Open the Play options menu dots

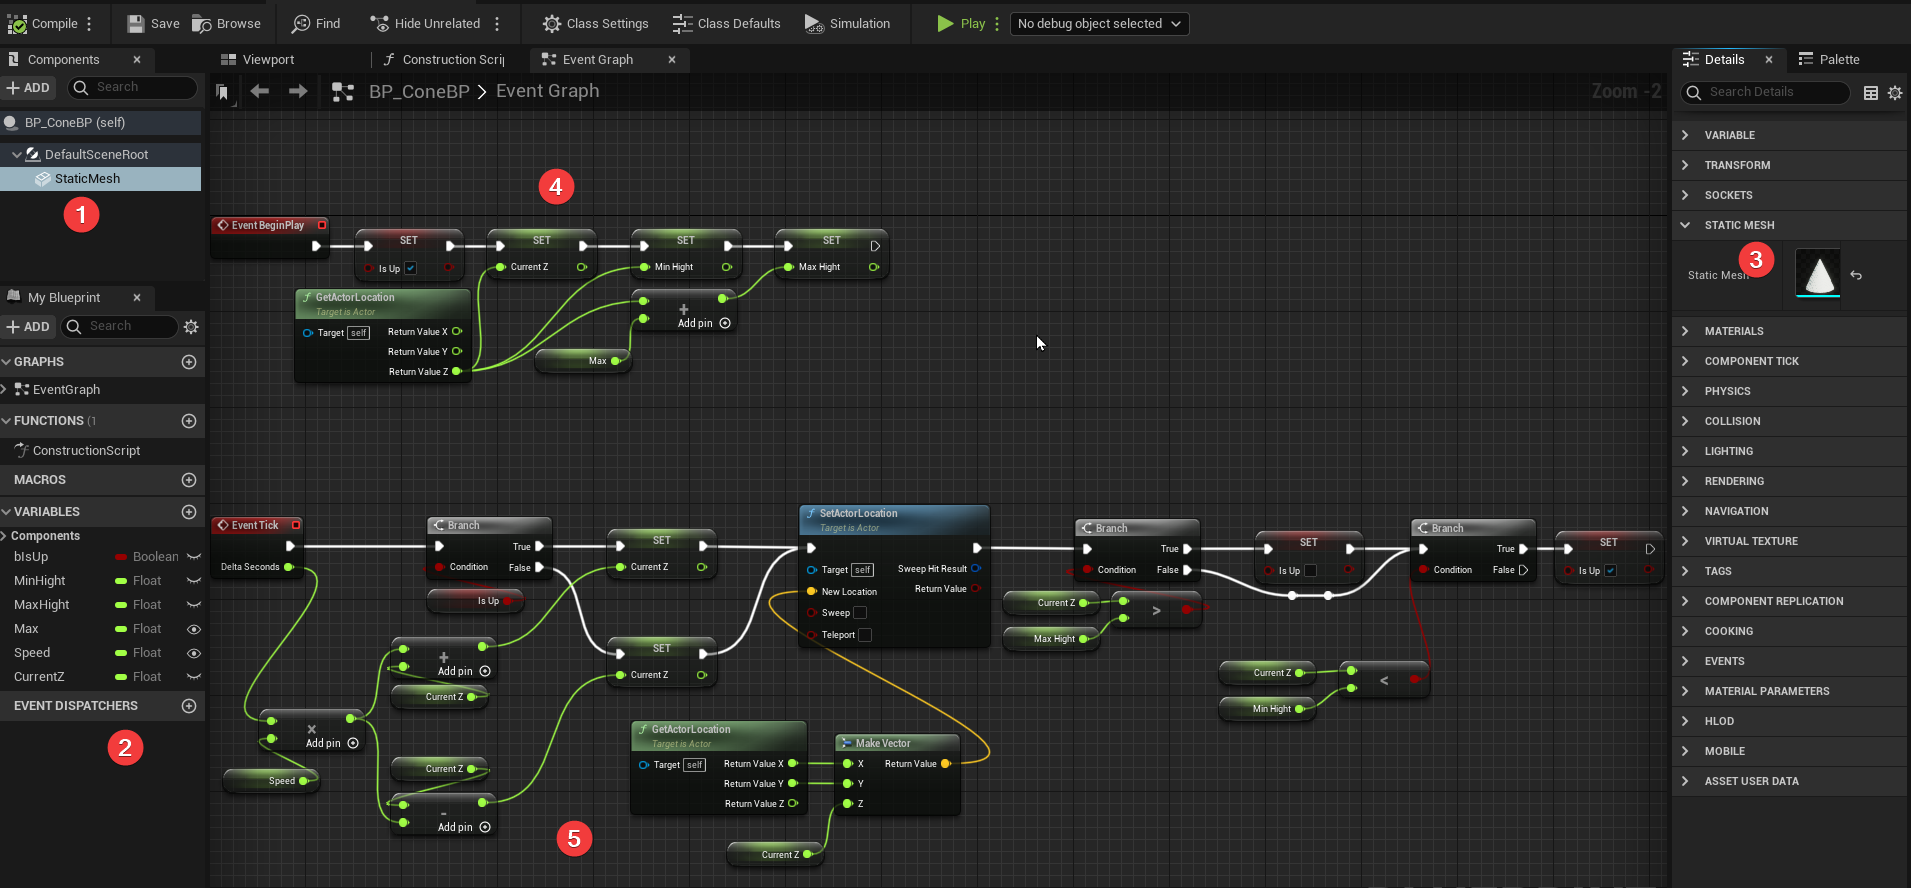[x=997, y=23]
